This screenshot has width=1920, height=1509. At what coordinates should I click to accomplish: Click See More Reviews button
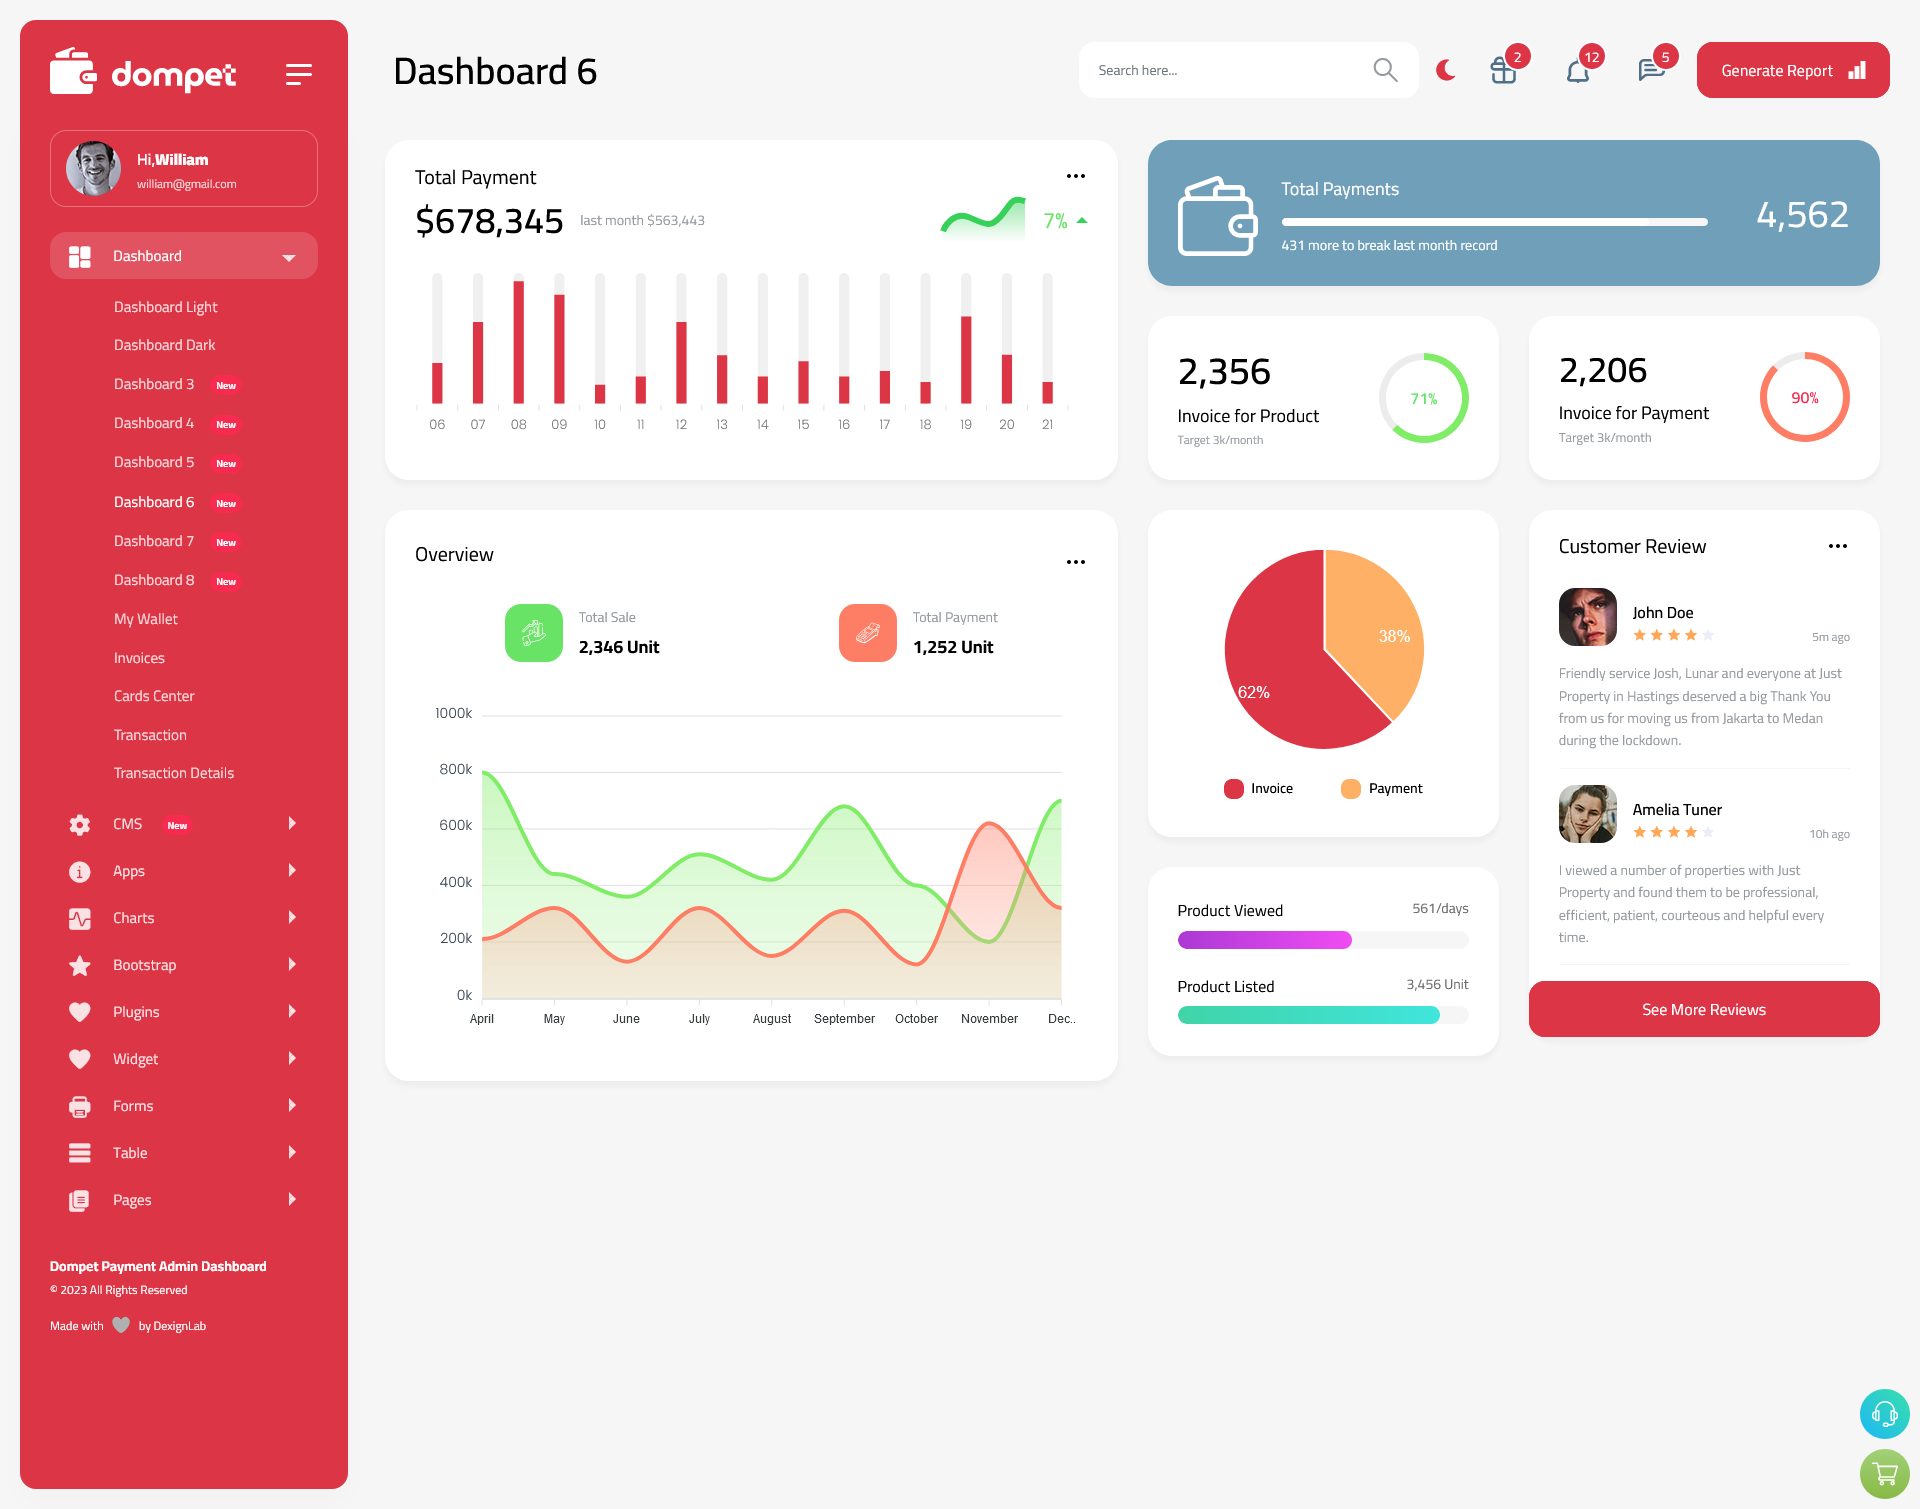[1703, 1009]
